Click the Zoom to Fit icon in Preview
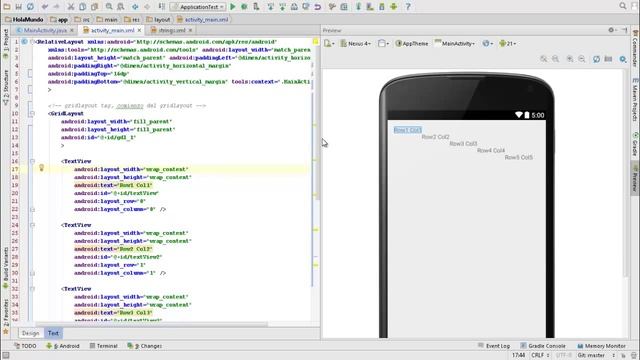Image resolution: width=640 pixels, height=360 pixels. [544, 59]
